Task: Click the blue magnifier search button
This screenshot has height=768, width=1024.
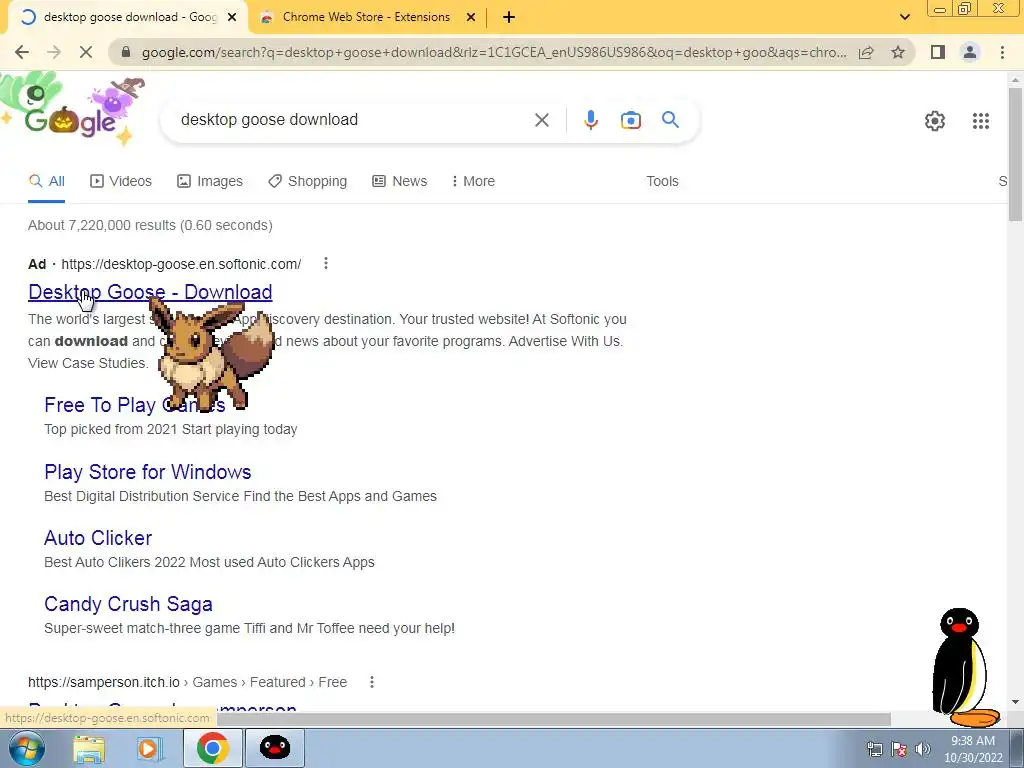Action: (670, 120)
